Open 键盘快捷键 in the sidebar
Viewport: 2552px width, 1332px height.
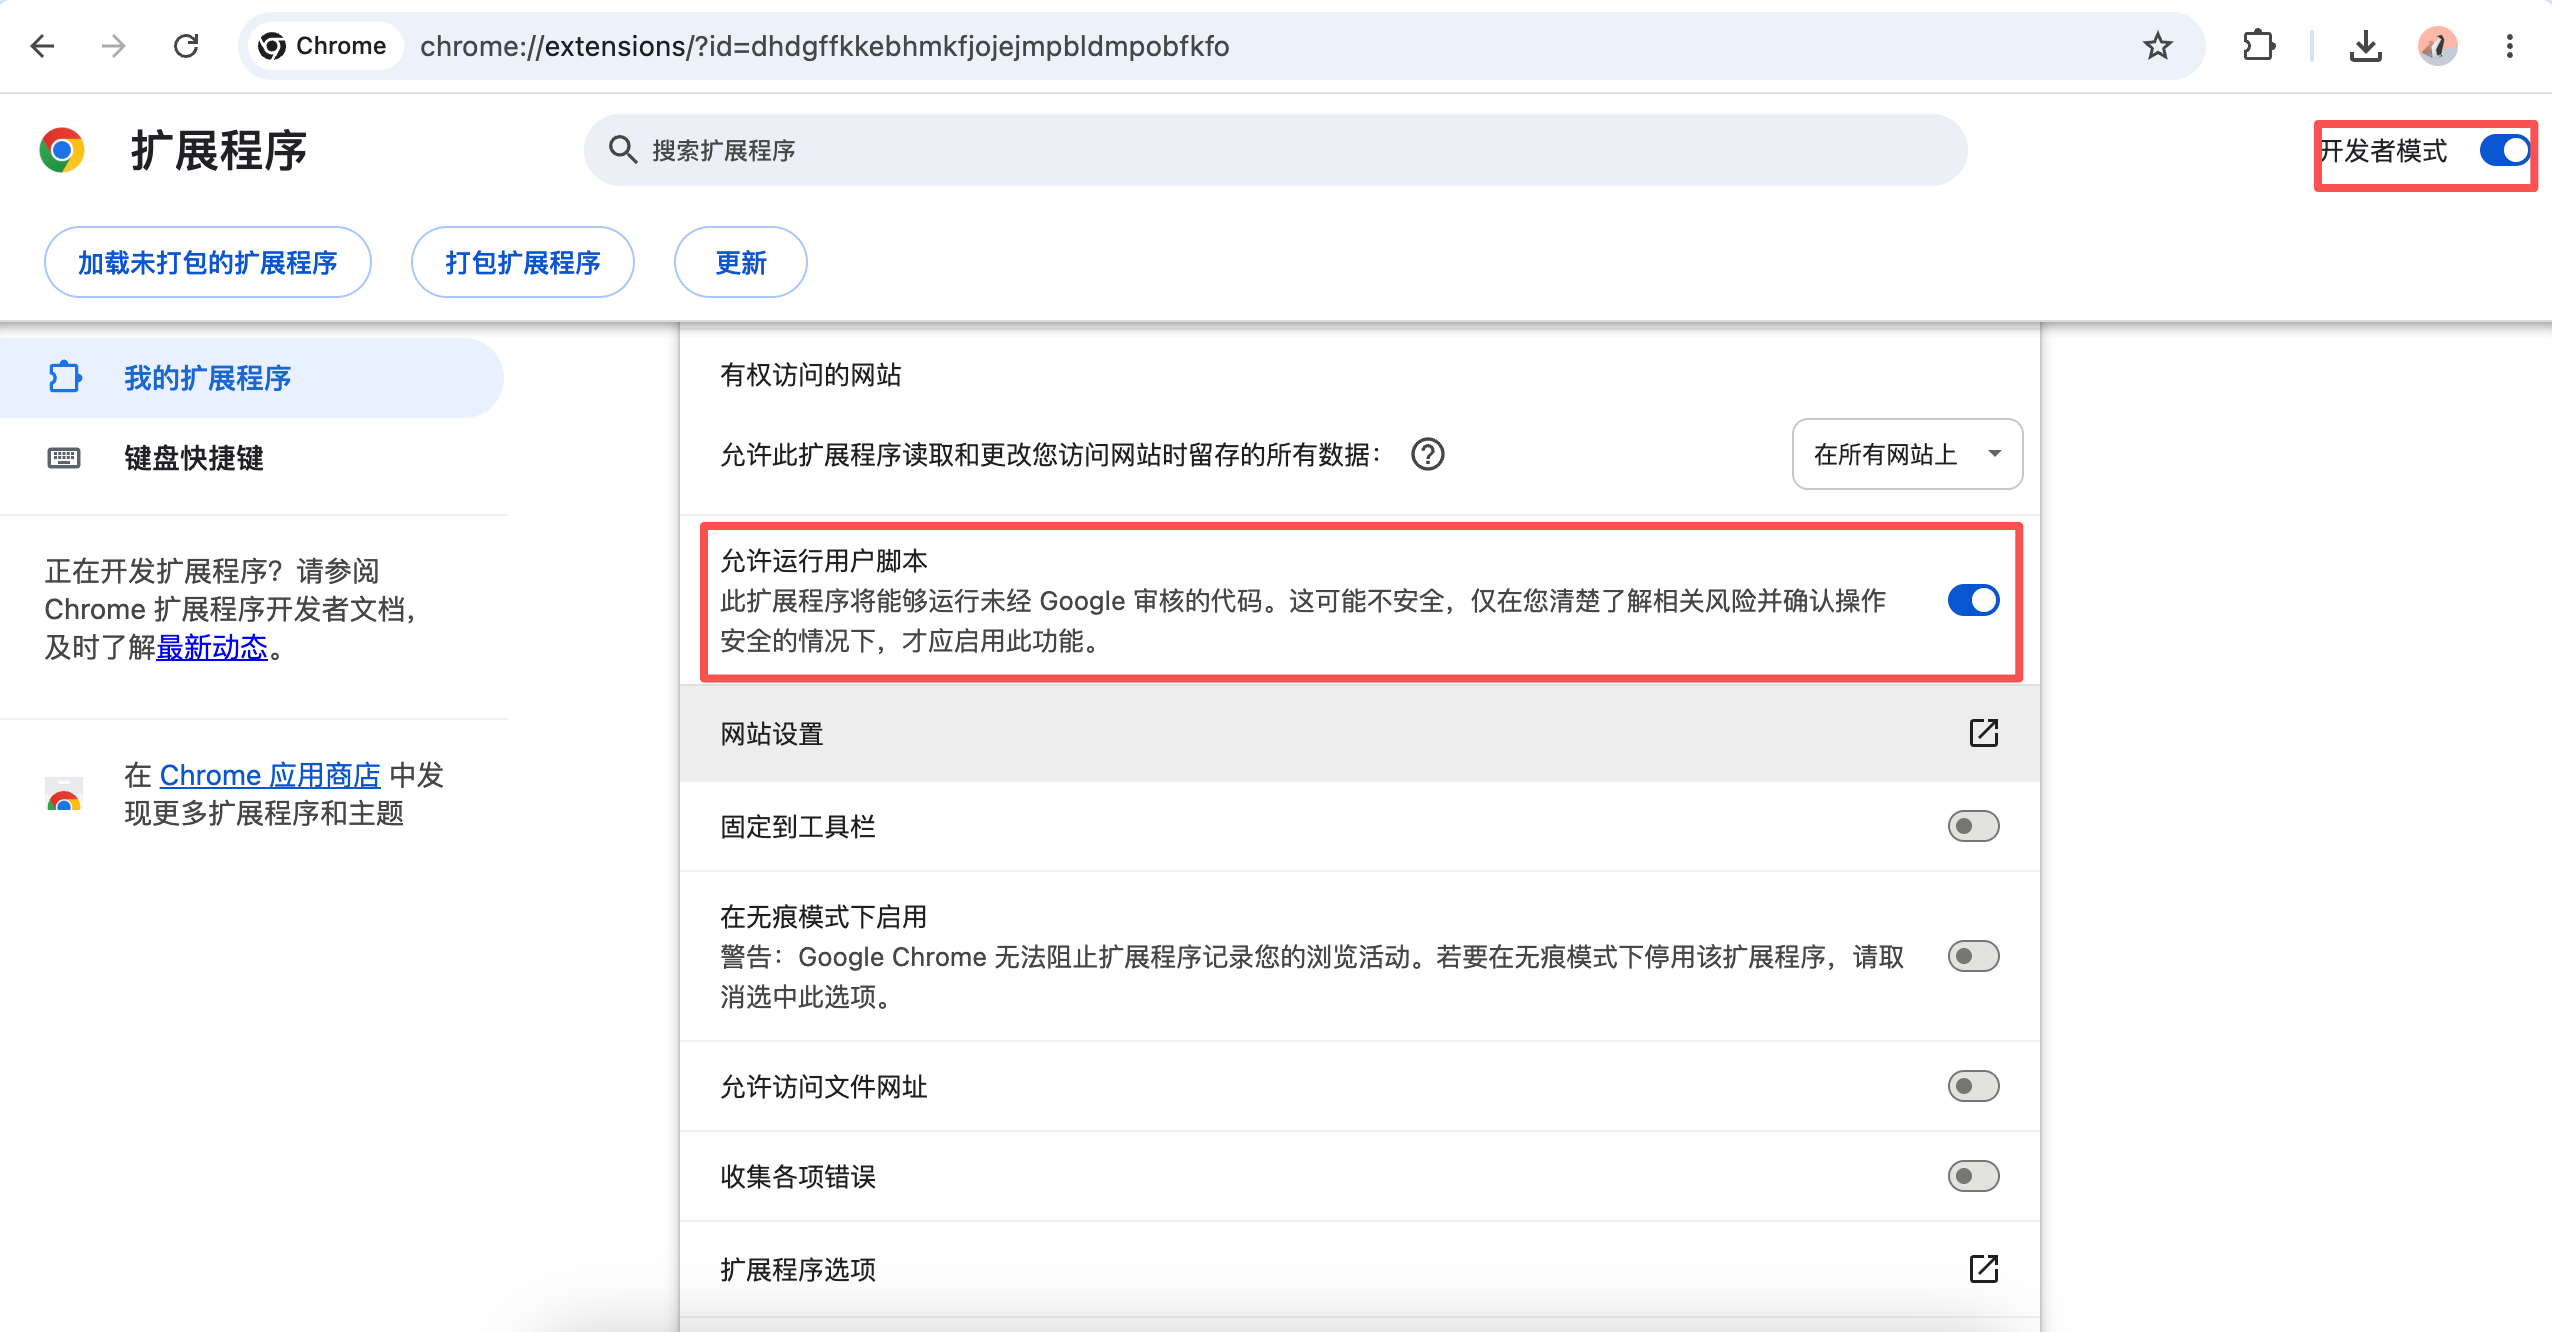251,458
